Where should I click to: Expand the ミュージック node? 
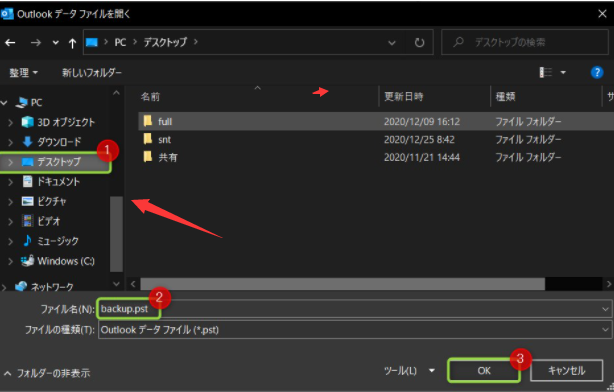coord(11,241)
